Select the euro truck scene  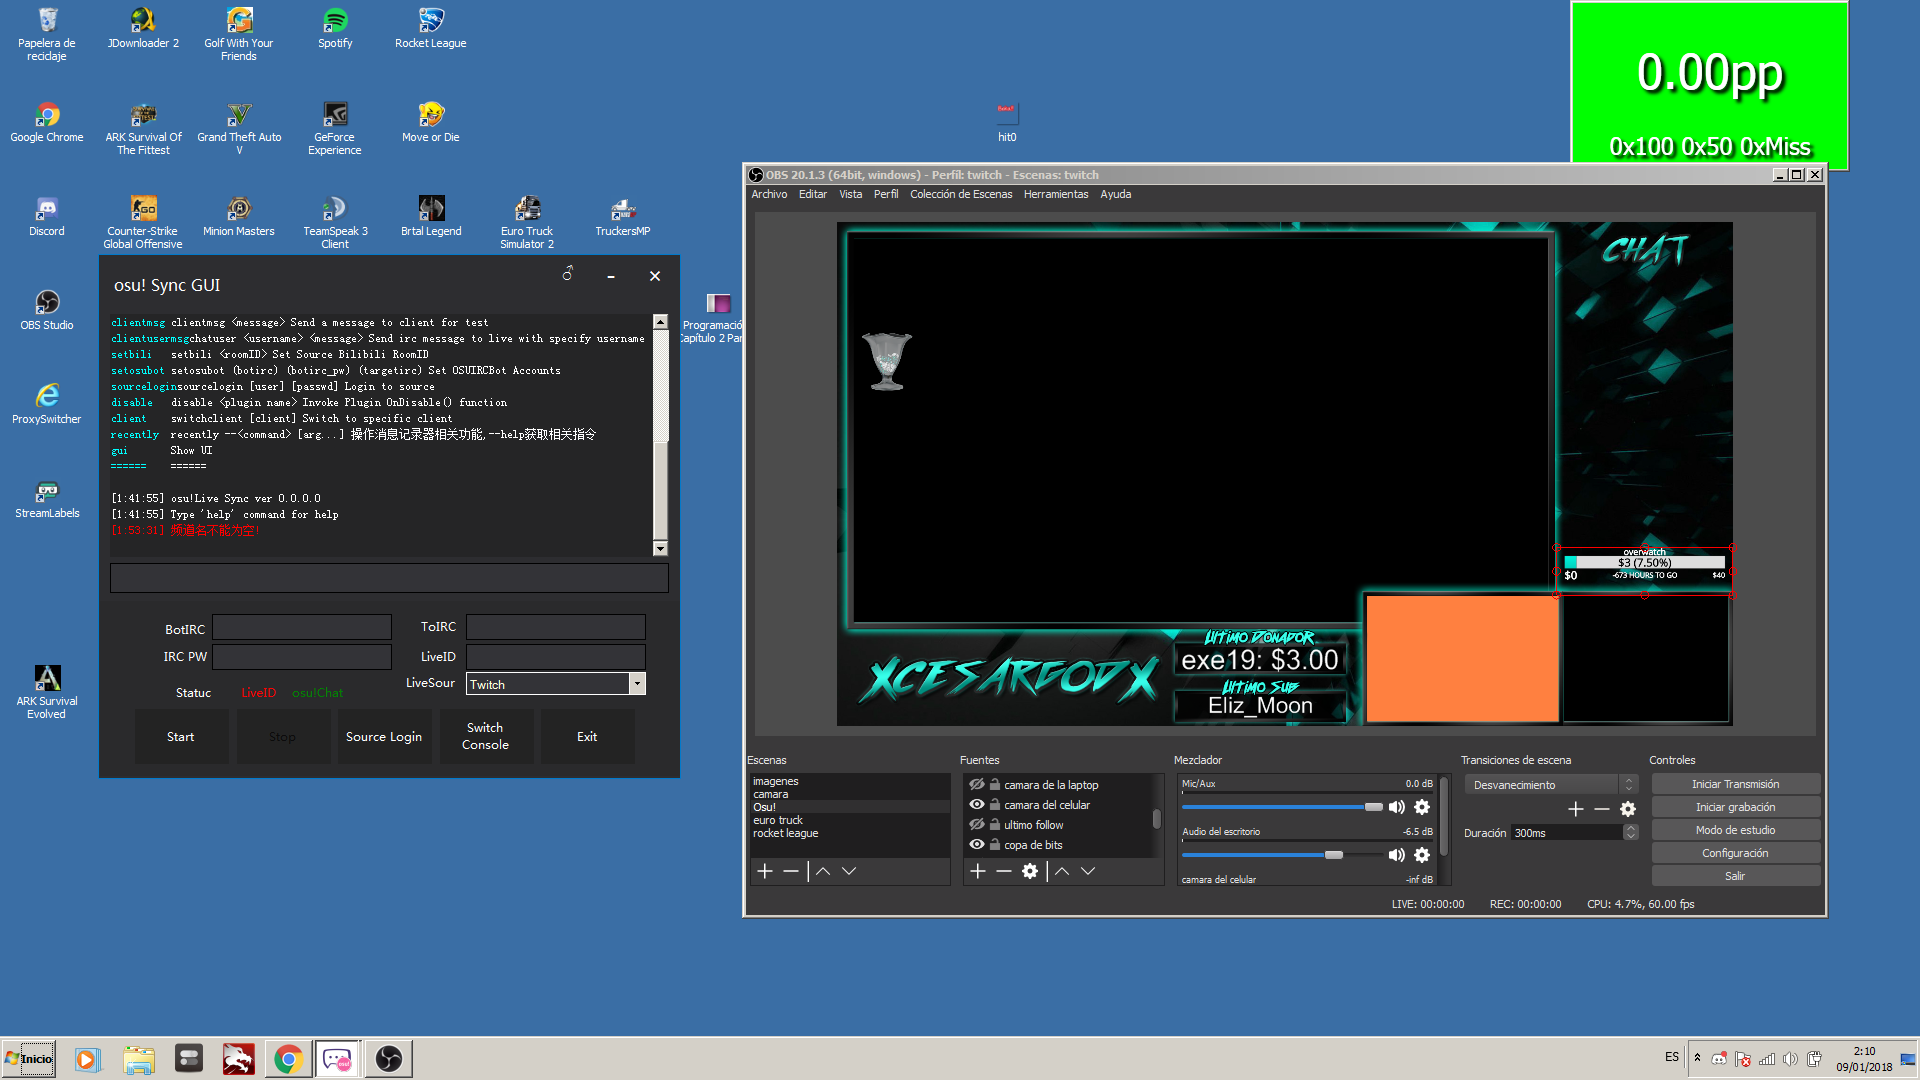coord(850,820)
